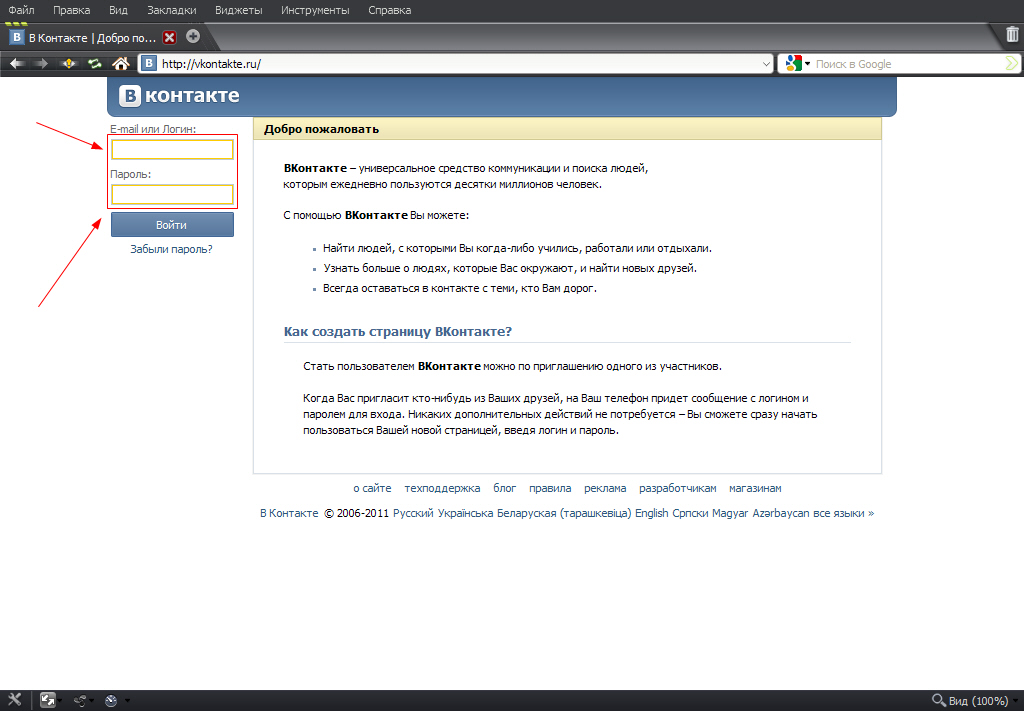Go to the Home page icon
Viewport: 1024px width, 711px height.
click(x=121, y=64)
